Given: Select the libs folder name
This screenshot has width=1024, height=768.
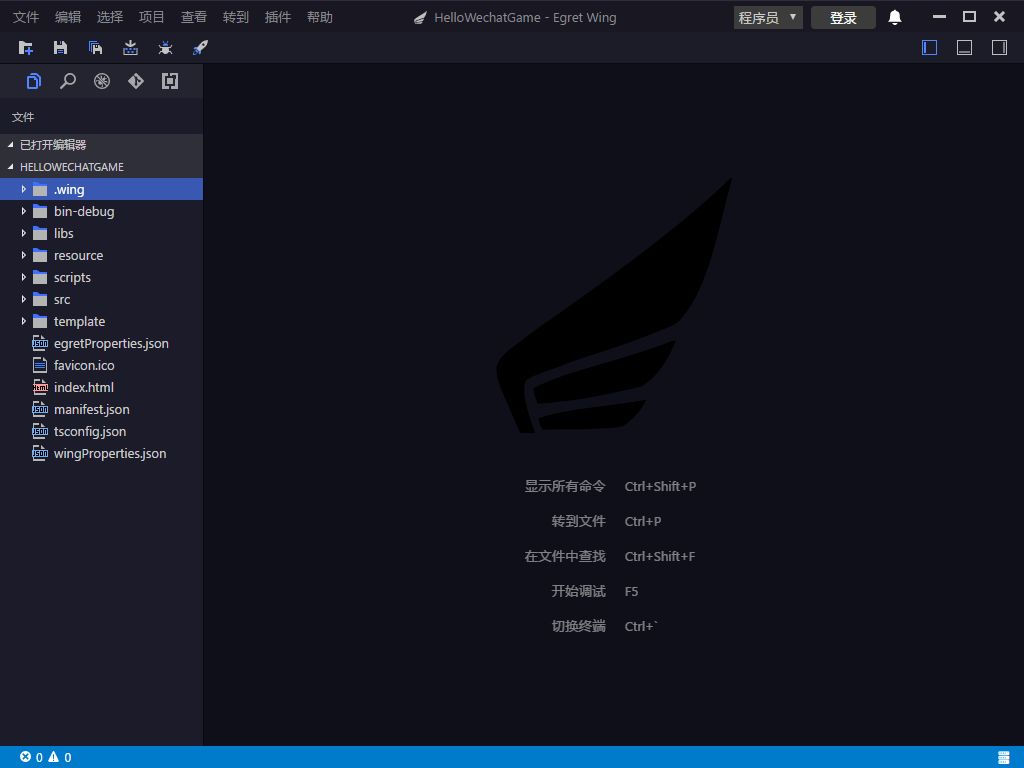Looking at the screenshot, I should pyautogui.click(x=63, y=233).
